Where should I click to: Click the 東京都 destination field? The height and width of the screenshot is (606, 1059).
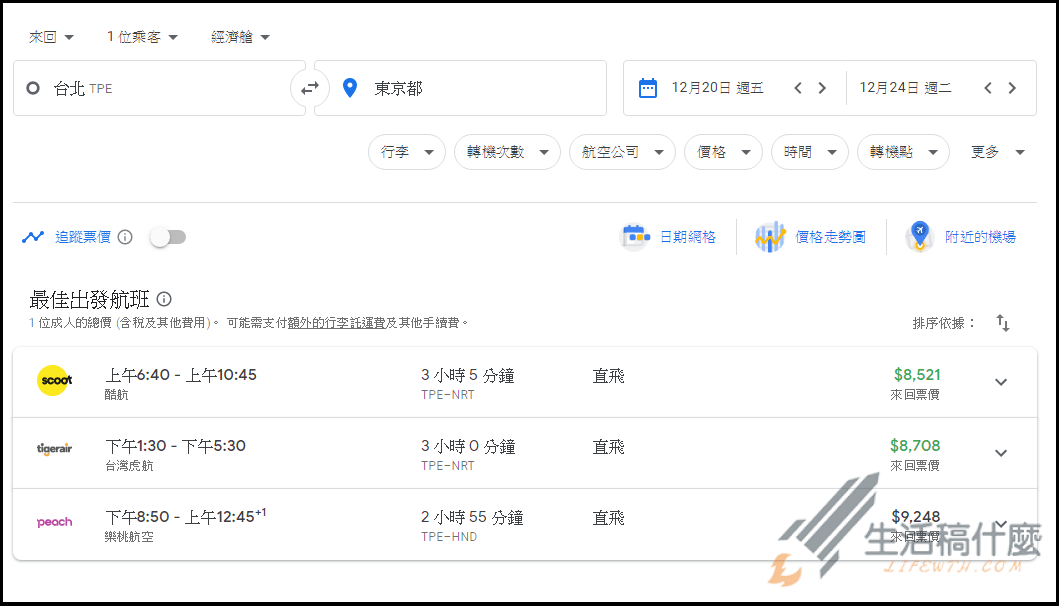pos(461,89)
